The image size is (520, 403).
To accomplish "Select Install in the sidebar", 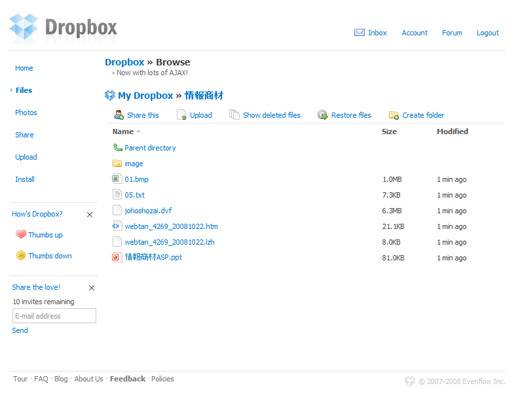I will pos(25,179).
